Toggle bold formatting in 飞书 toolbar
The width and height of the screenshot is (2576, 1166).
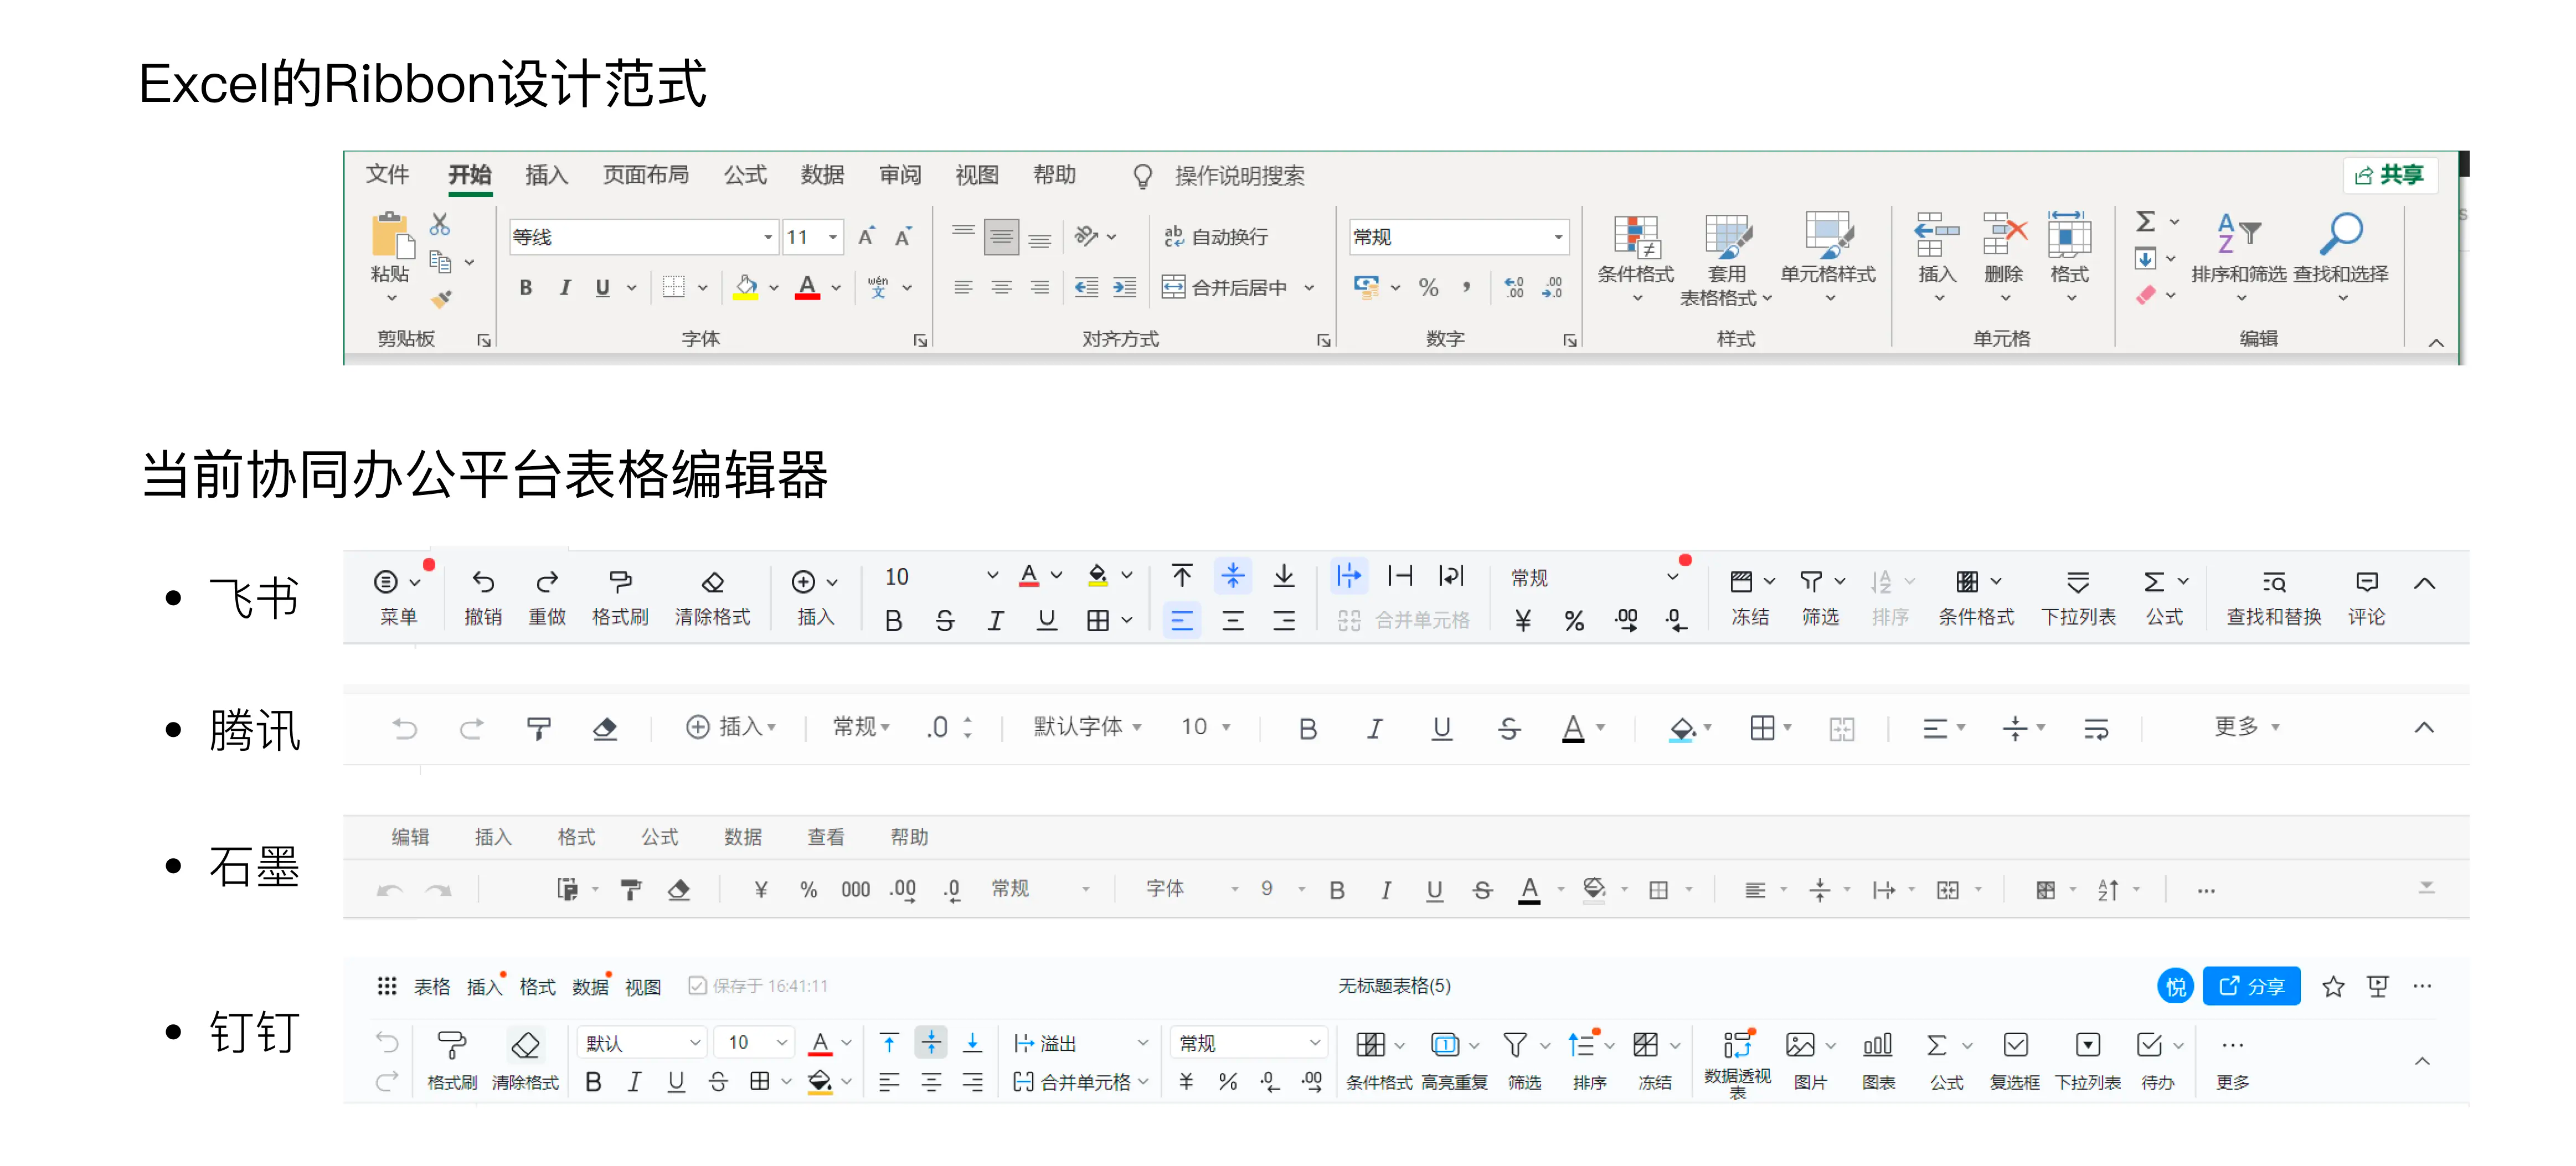(893, 620)
